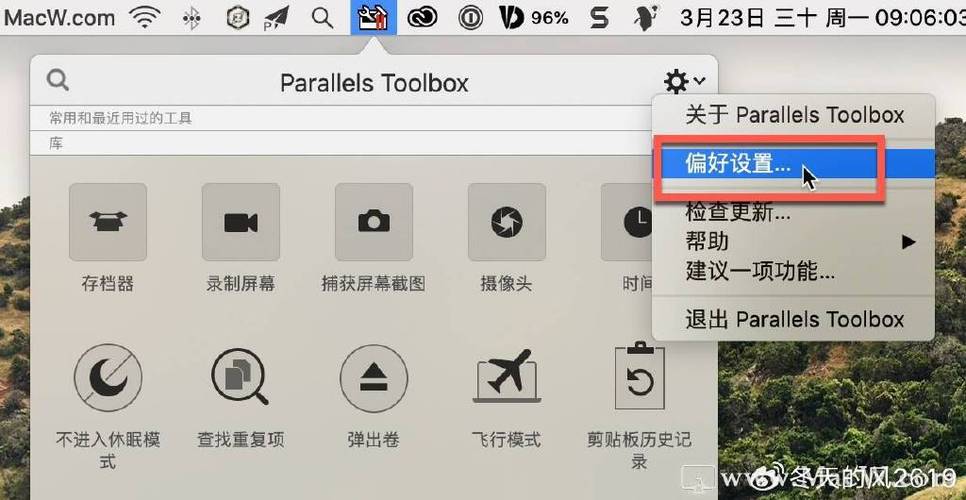Launch the Record Screen tool (录制屏幕)

coord(241,222)
